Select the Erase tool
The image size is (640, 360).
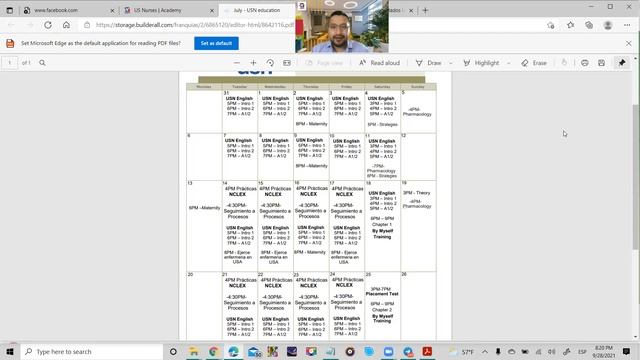pos(534,63)
